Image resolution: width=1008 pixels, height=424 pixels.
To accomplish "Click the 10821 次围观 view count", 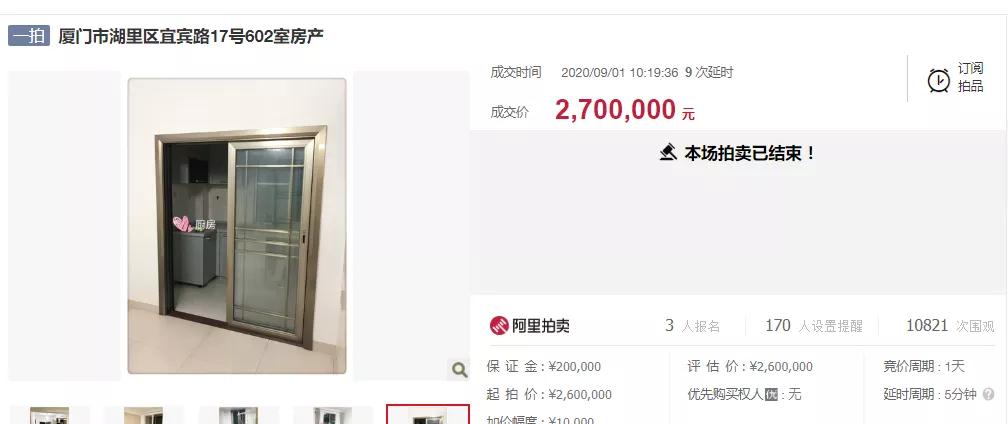I will coord(950,326).
